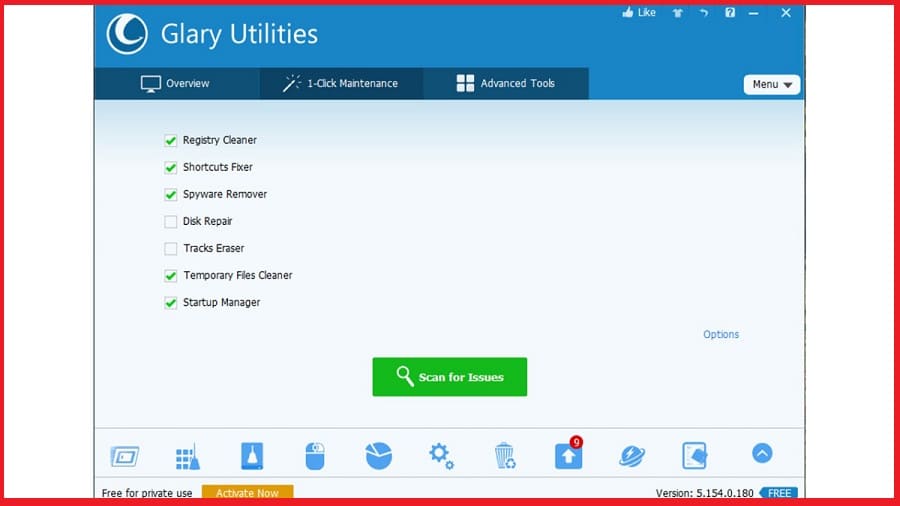Viewport: 900px width, 506px height.
Task: Open the Process Manager gears icon
Action: pos(441,456)
